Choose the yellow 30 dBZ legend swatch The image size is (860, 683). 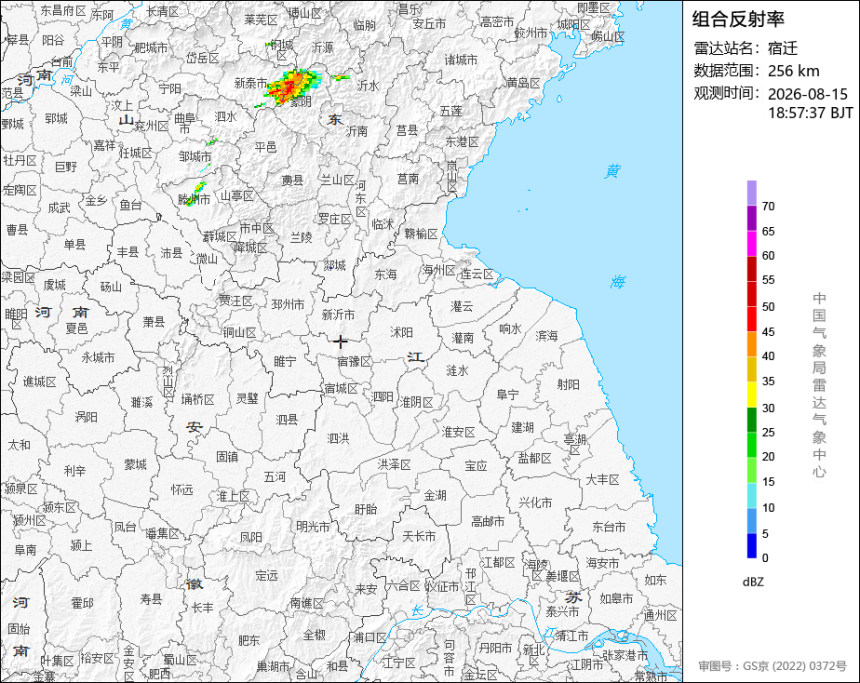[751, 394]
